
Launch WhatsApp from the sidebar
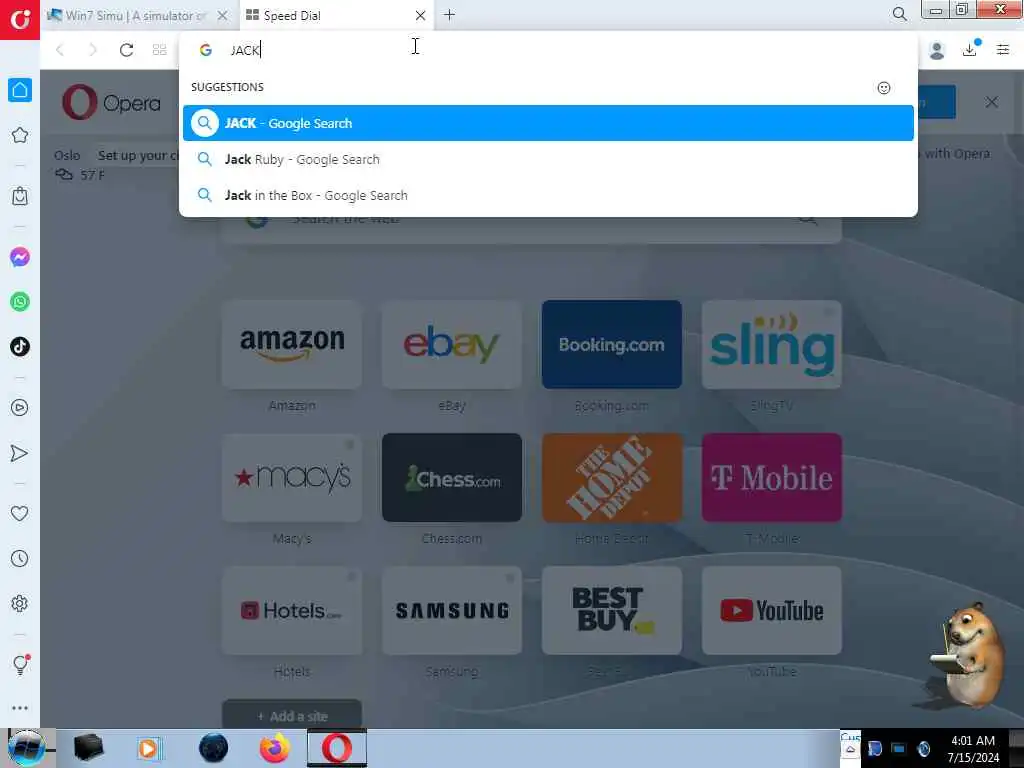(20, 302)
